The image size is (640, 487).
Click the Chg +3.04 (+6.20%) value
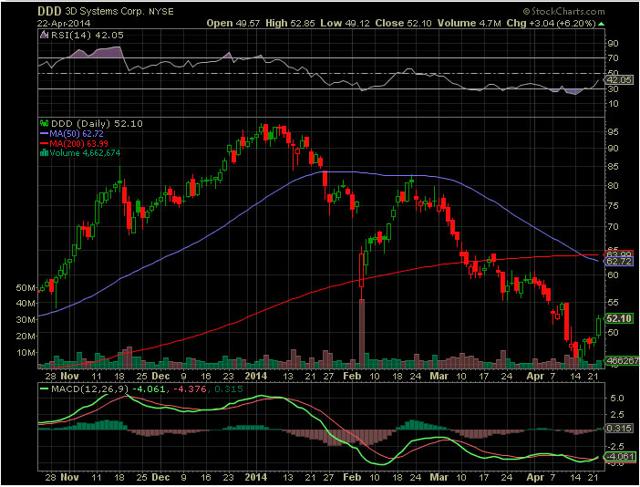point(551,23)
